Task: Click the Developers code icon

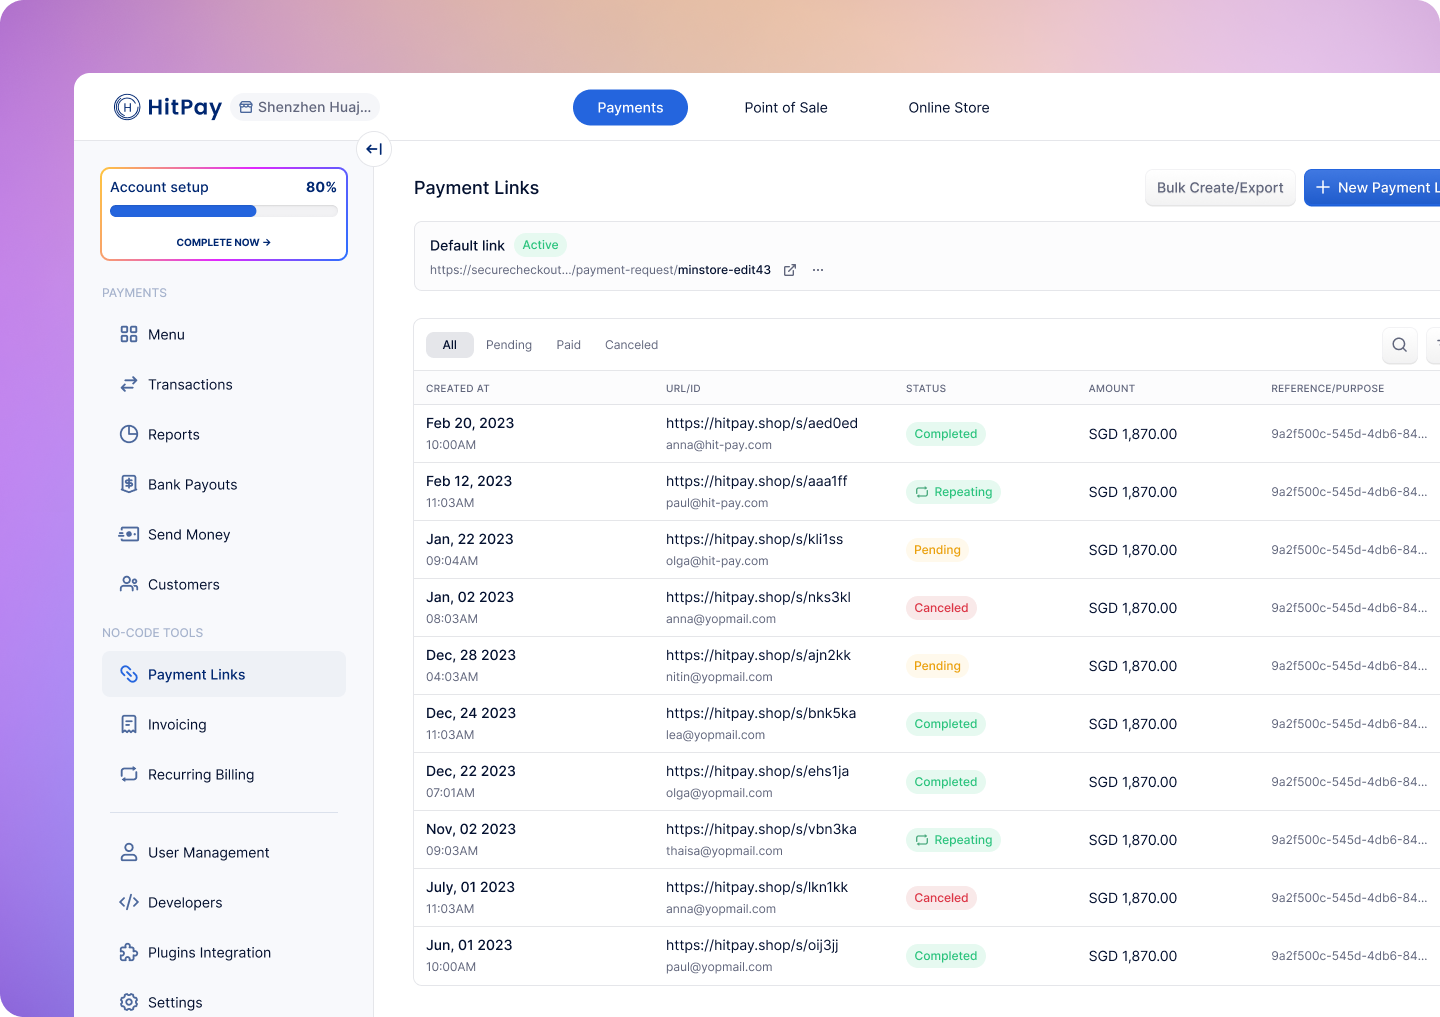Action: (129, 902)
